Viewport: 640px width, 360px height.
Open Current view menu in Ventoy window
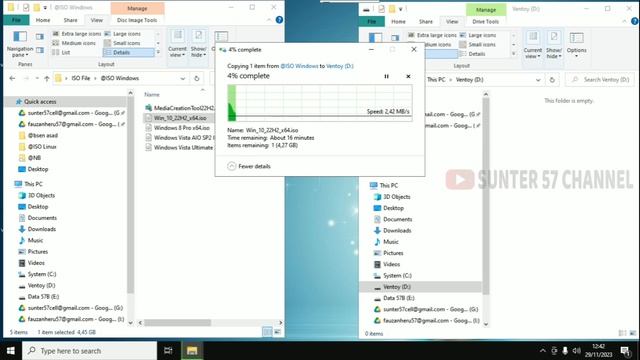coord(533,46)
